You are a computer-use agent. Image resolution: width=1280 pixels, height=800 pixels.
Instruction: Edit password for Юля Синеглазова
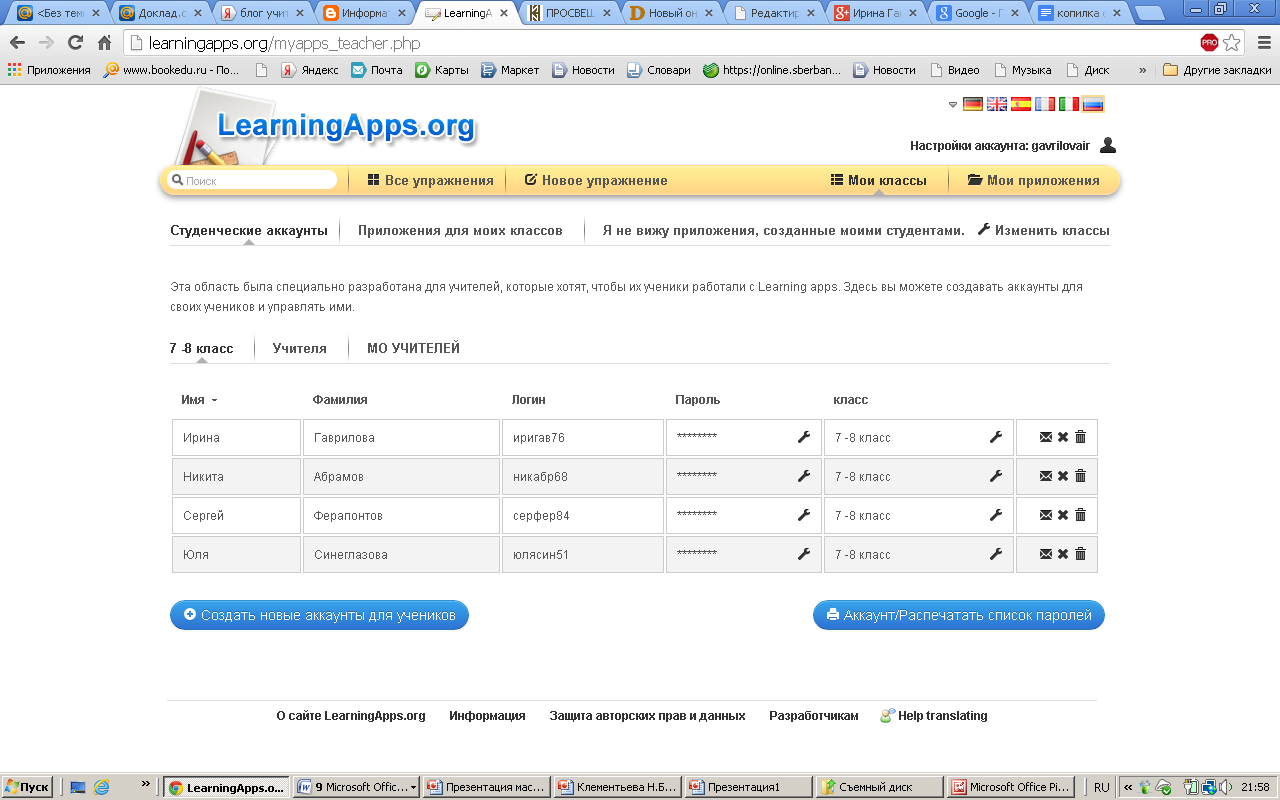[x=803, y=554]
